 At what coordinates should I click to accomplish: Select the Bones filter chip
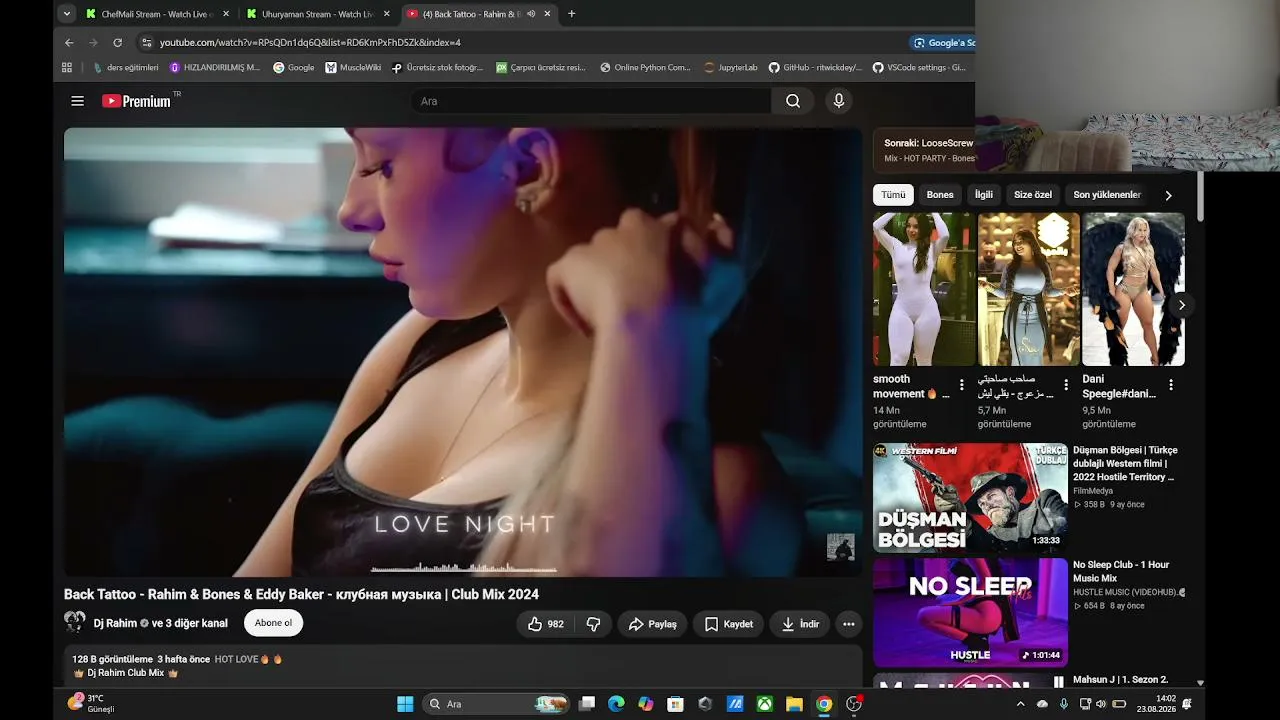click(x=940, y=195)
